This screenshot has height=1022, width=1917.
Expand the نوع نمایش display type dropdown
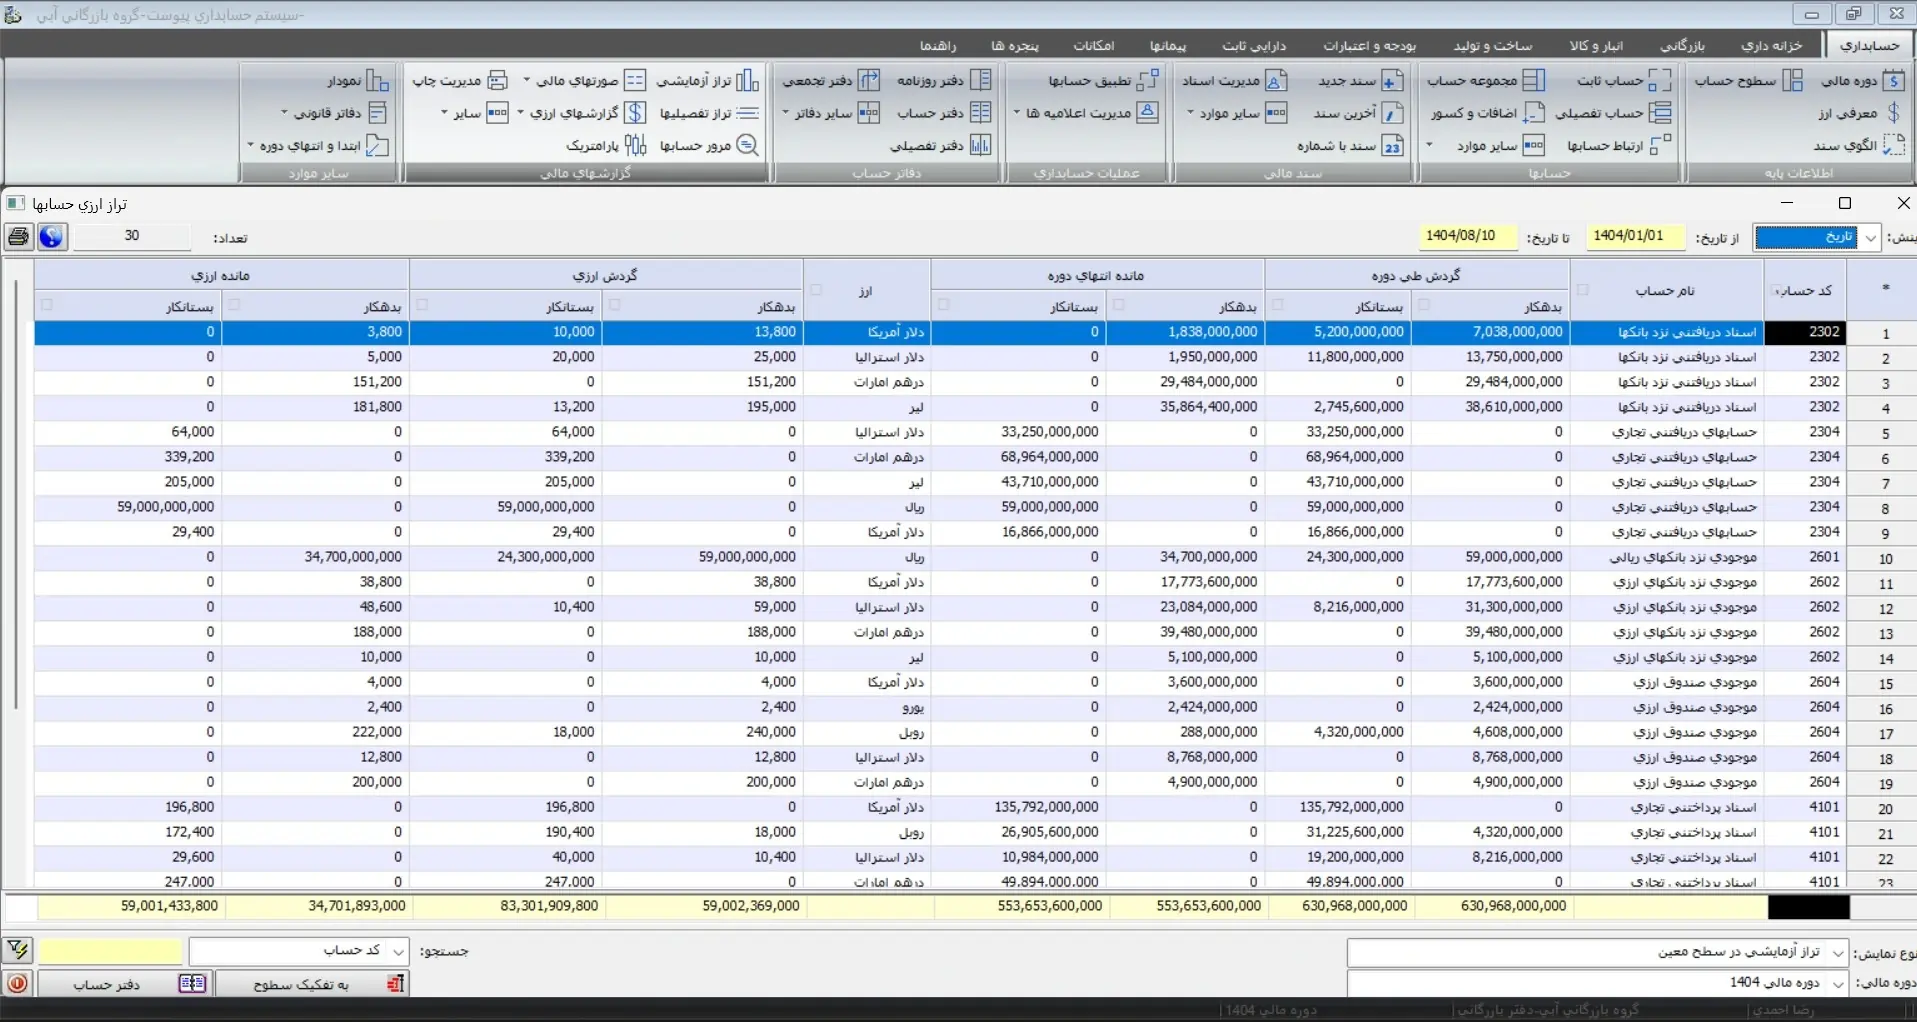[1837, 953]
